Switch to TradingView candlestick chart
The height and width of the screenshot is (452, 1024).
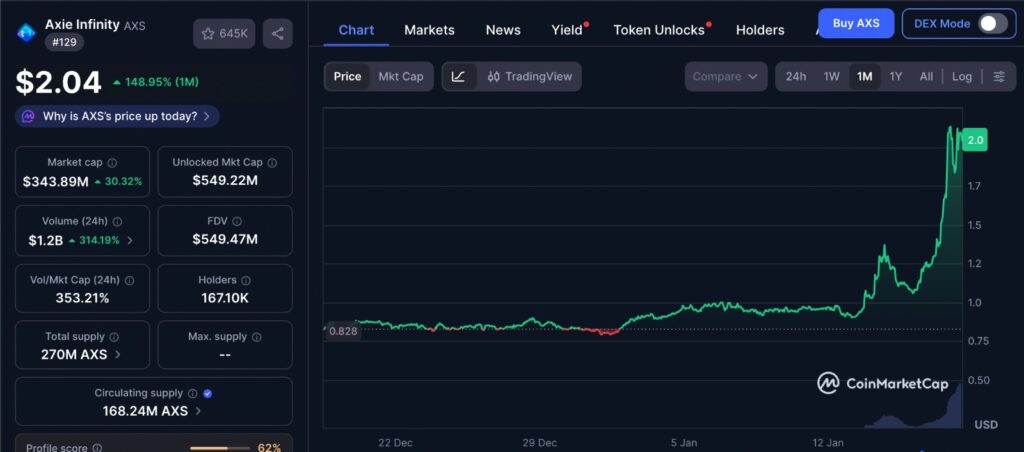tap(530, 76)
